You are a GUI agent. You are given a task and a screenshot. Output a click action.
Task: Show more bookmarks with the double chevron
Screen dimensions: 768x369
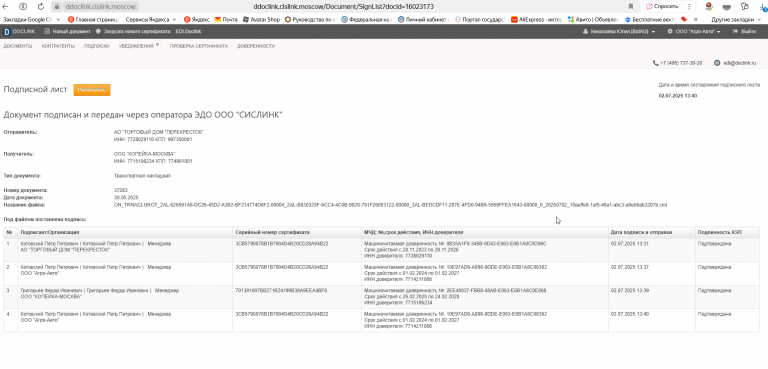pos(696,20)
